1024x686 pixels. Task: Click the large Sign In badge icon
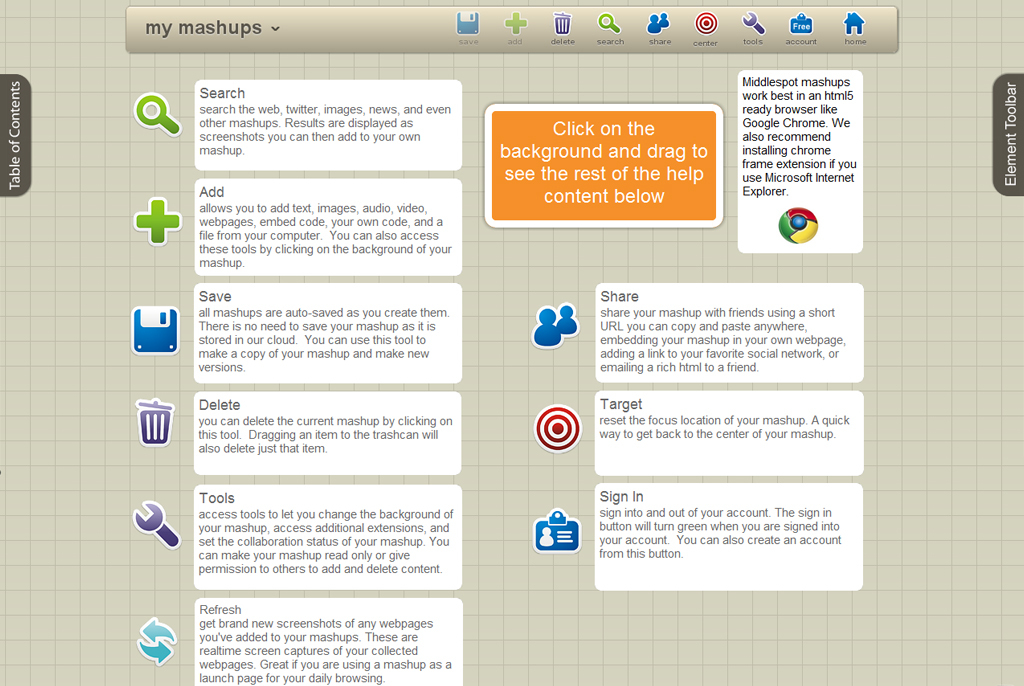557,532
